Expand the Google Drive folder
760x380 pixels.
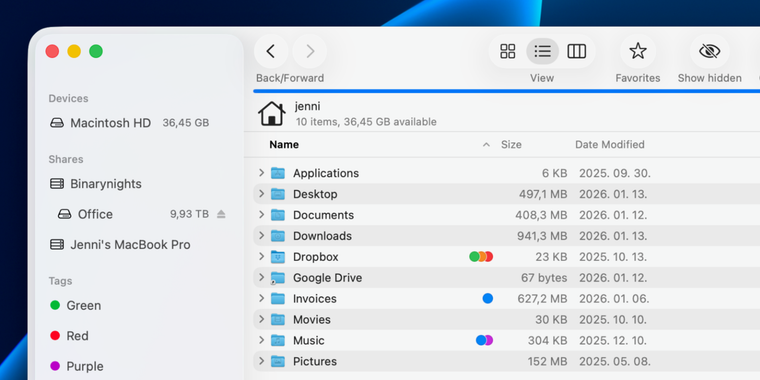click(261, 277)
